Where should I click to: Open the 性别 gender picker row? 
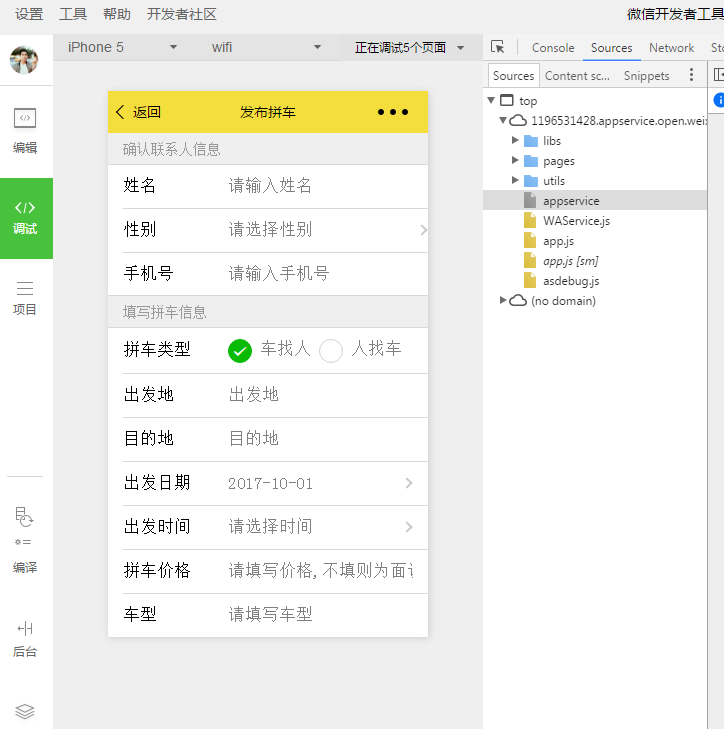[268, 230]
